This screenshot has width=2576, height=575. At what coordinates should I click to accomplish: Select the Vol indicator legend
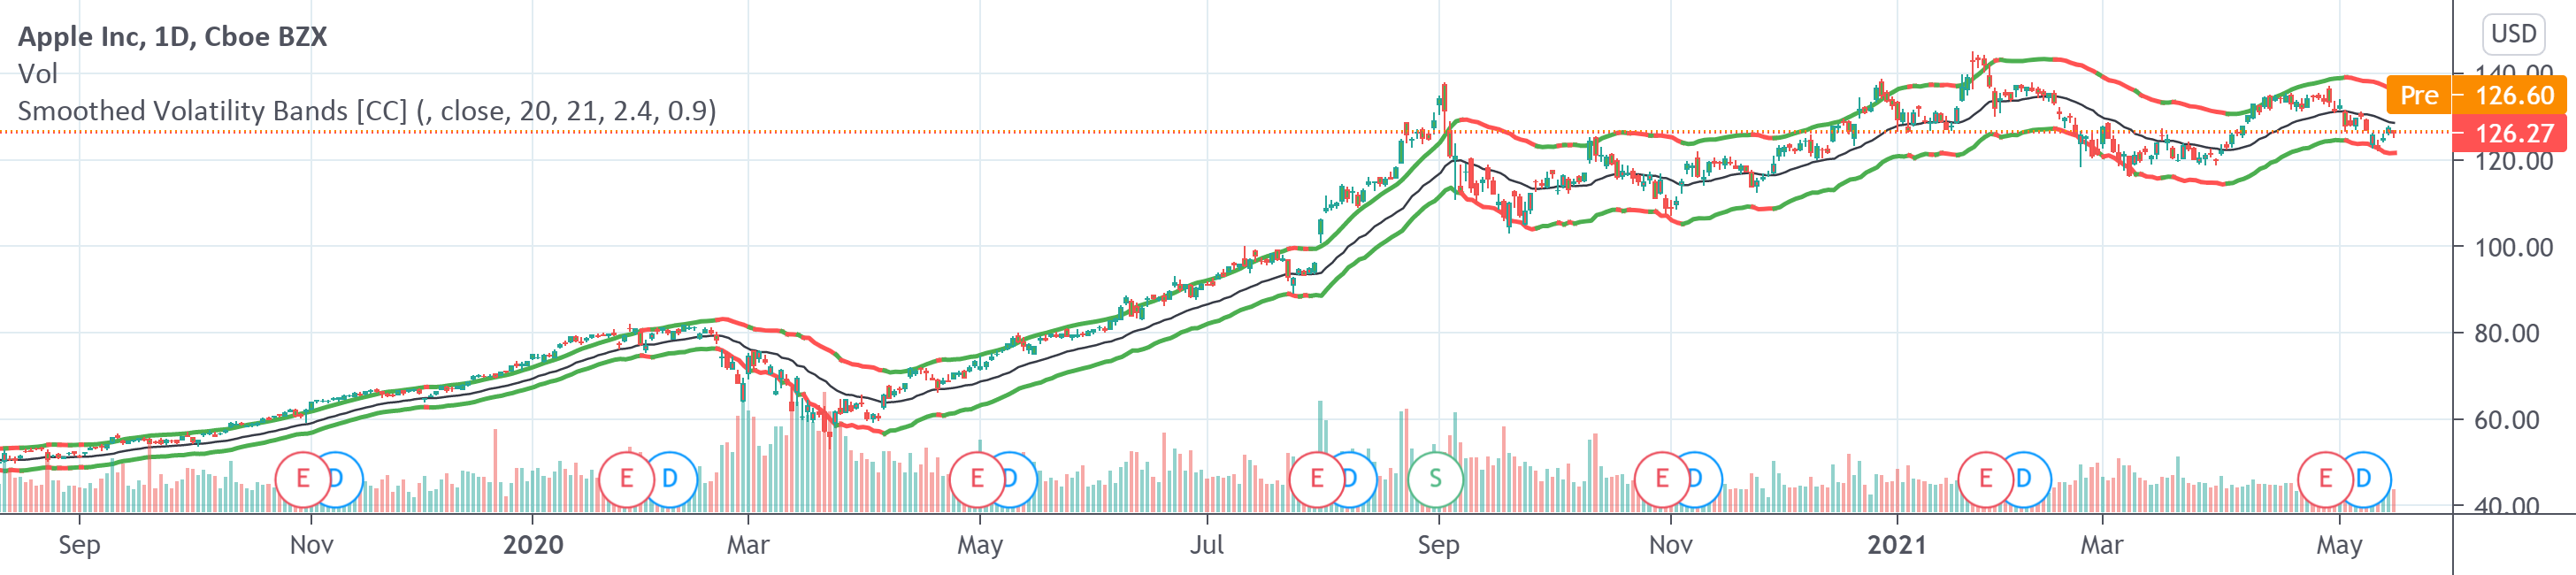(38, 74)
